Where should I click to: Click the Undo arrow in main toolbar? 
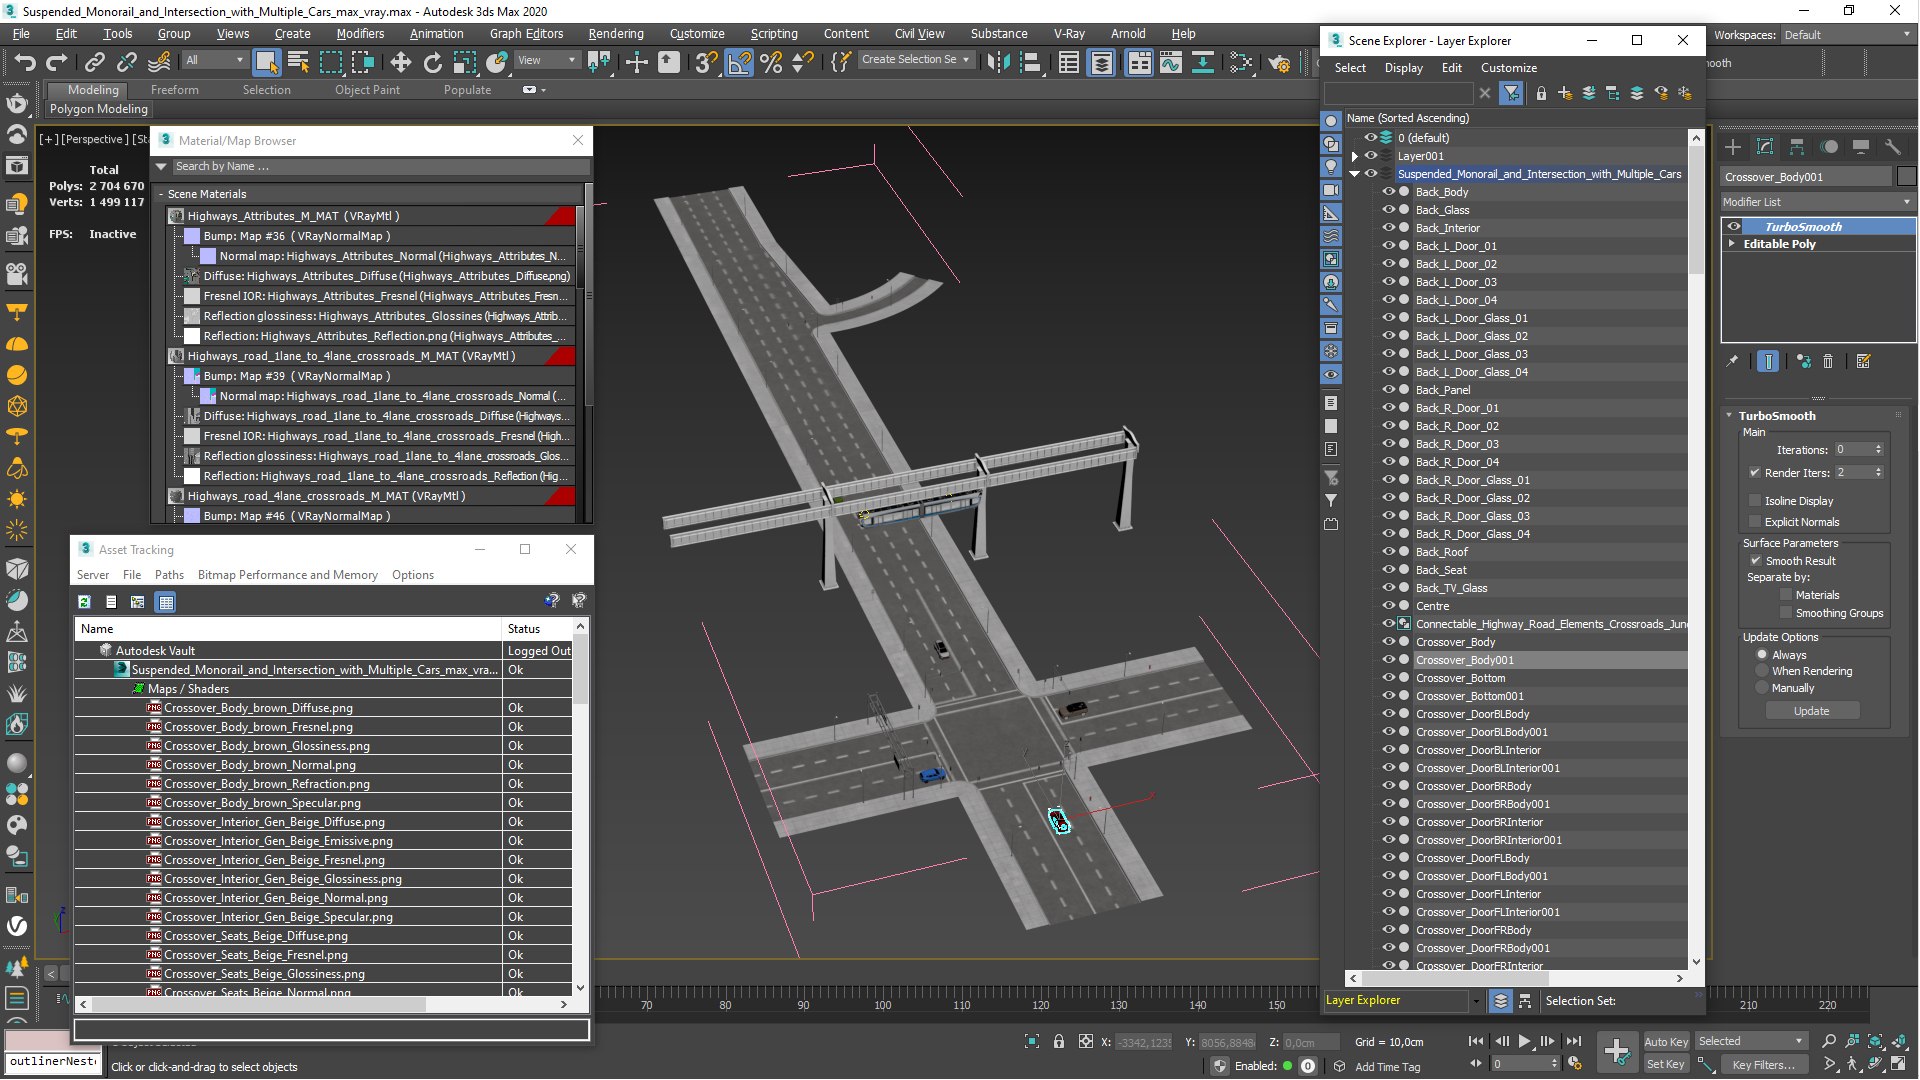tap(25, 62)
